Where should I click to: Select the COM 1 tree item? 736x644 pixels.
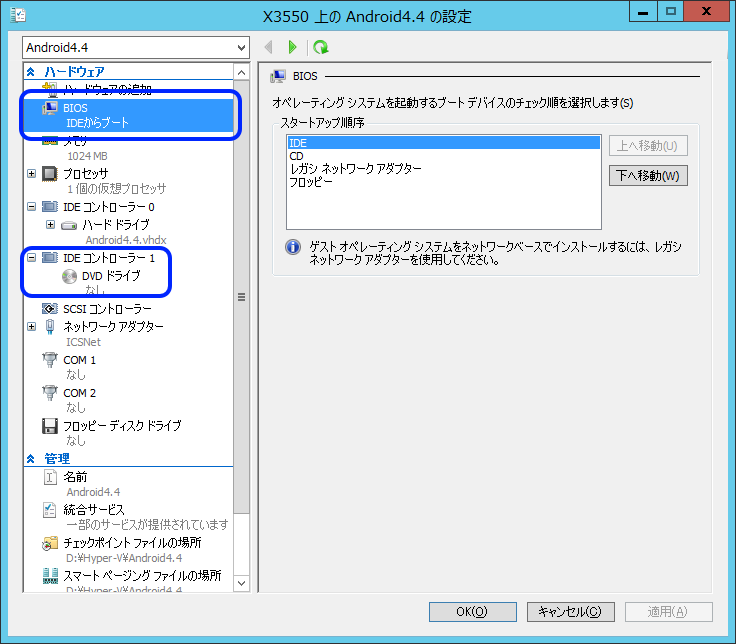tap(79, 360)
